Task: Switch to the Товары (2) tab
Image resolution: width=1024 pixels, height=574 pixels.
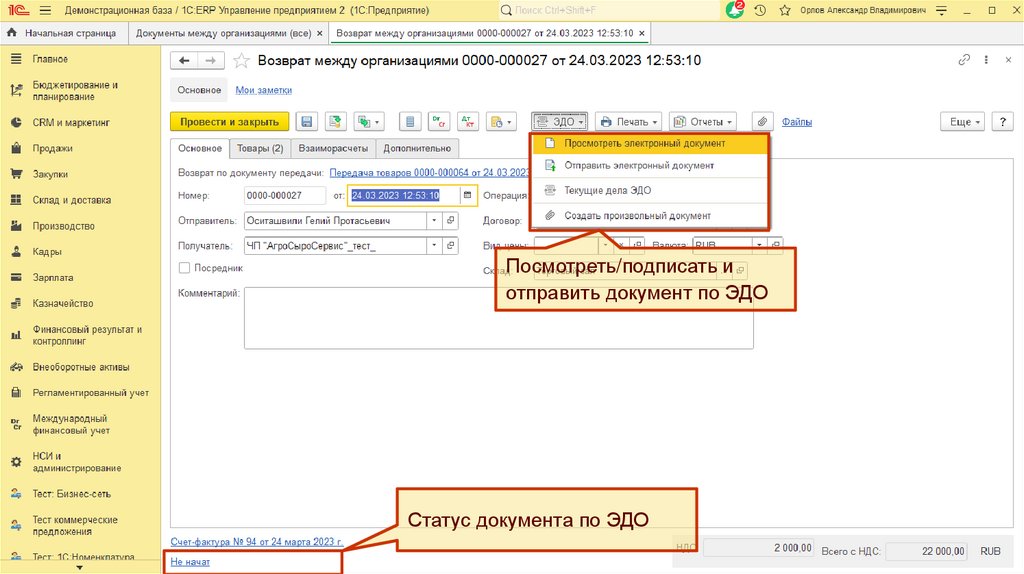Action: [260, 148]
